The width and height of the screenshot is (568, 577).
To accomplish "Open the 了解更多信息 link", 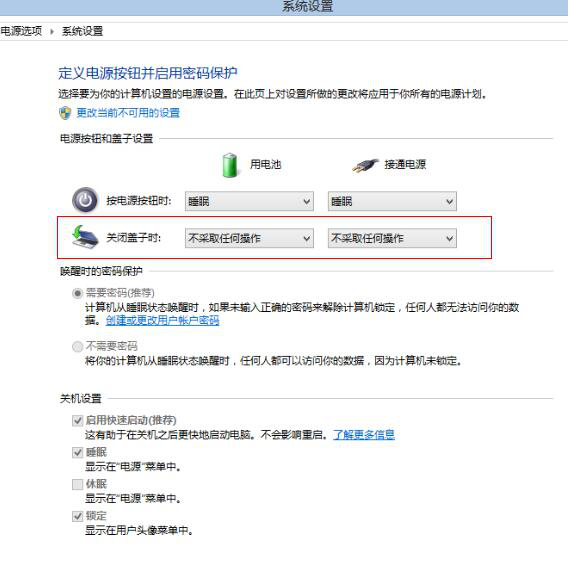I will click(x=364, y=435).
